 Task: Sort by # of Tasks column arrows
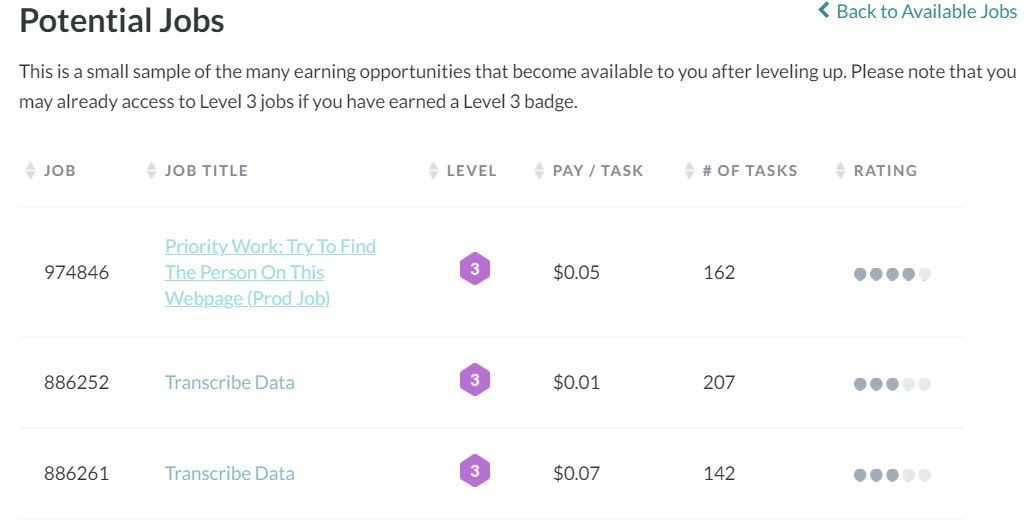[689, 171]
